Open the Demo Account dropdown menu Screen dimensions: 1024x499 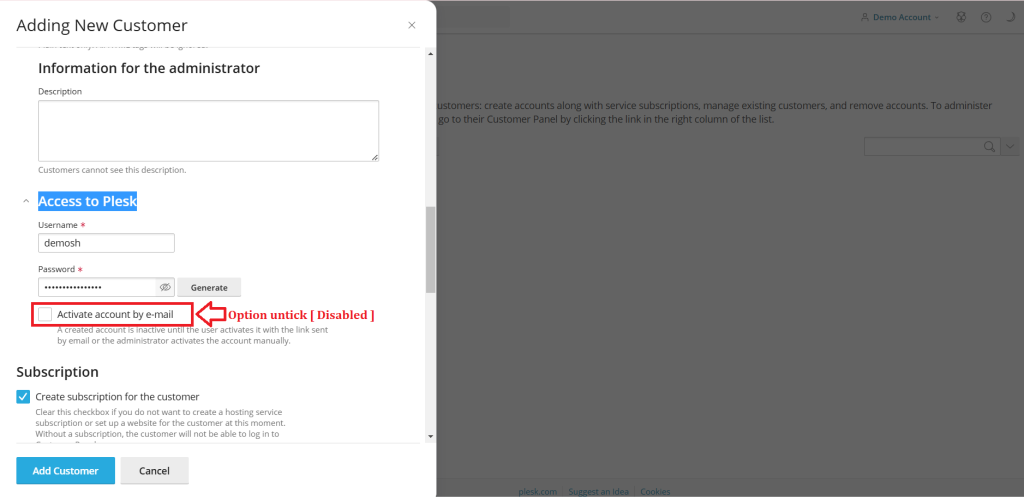901,18
